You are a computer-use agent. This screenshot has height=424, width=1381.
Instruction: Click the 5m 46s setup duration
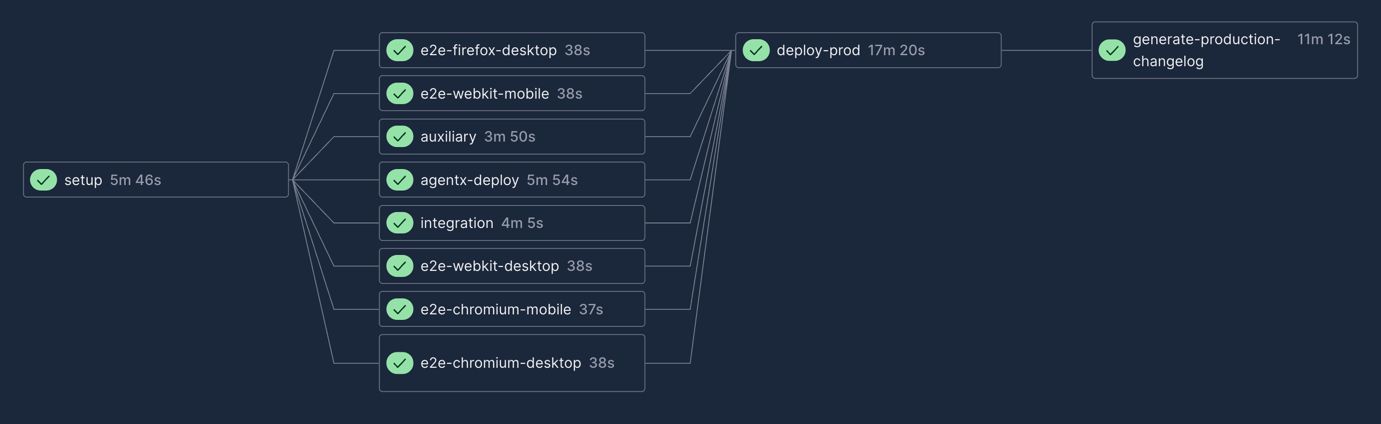(135, 180)
